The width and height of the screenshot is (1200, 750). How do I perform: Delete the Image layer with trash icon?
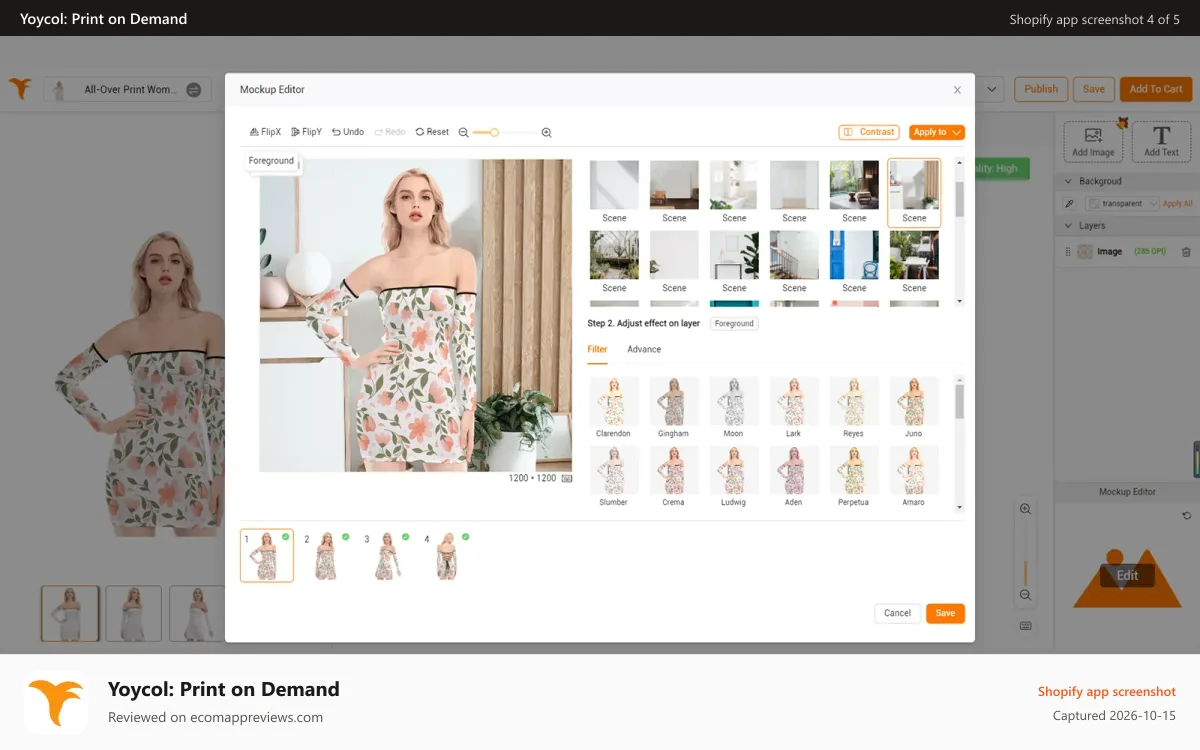pos(1186,252)
